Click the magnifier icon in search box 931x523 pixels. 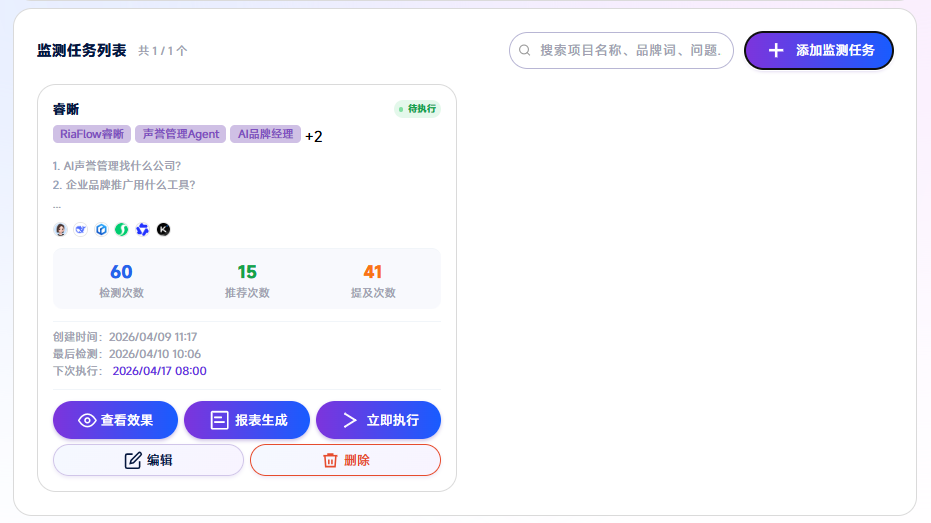click(x=525, y=50)
